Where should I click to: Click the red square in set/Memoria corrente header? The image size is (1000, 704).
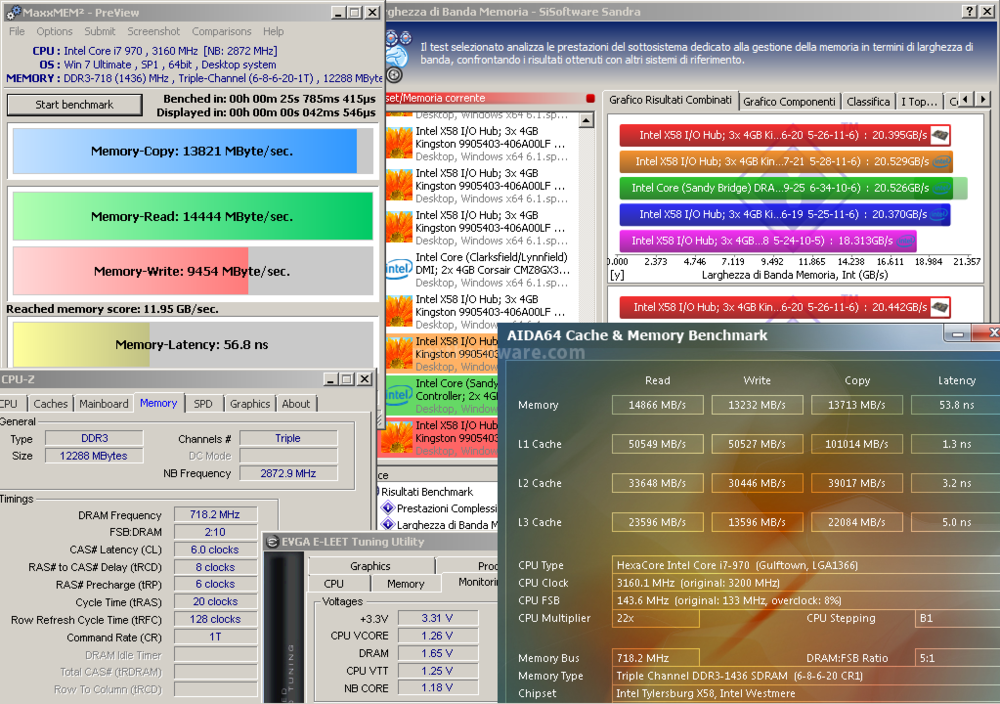[591, 98]
